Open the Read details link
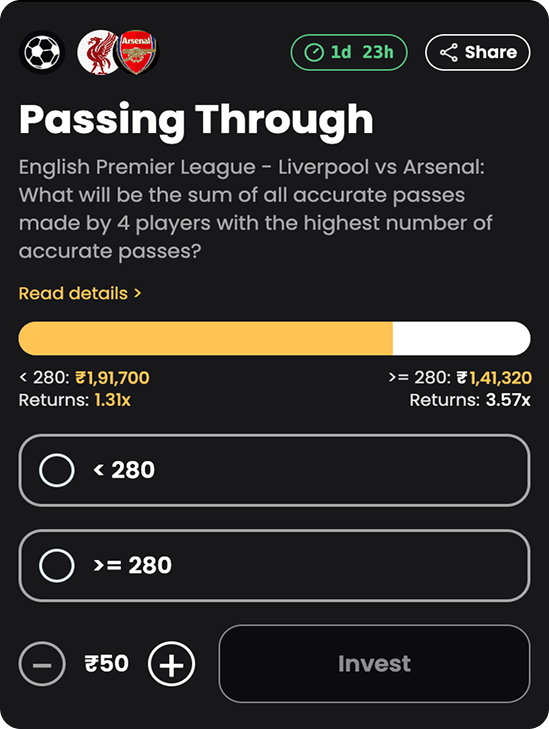 click(79, 293)
